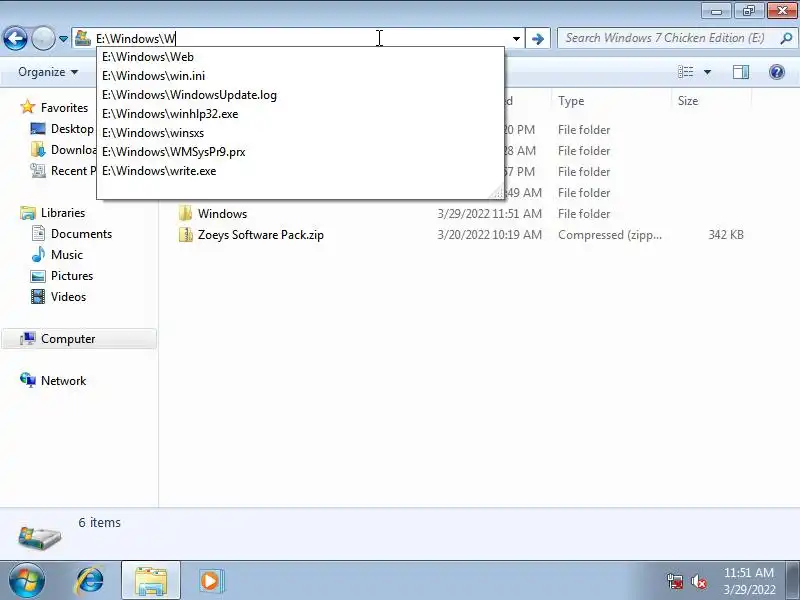Expand the address bar history dropdown

(516, 39)
